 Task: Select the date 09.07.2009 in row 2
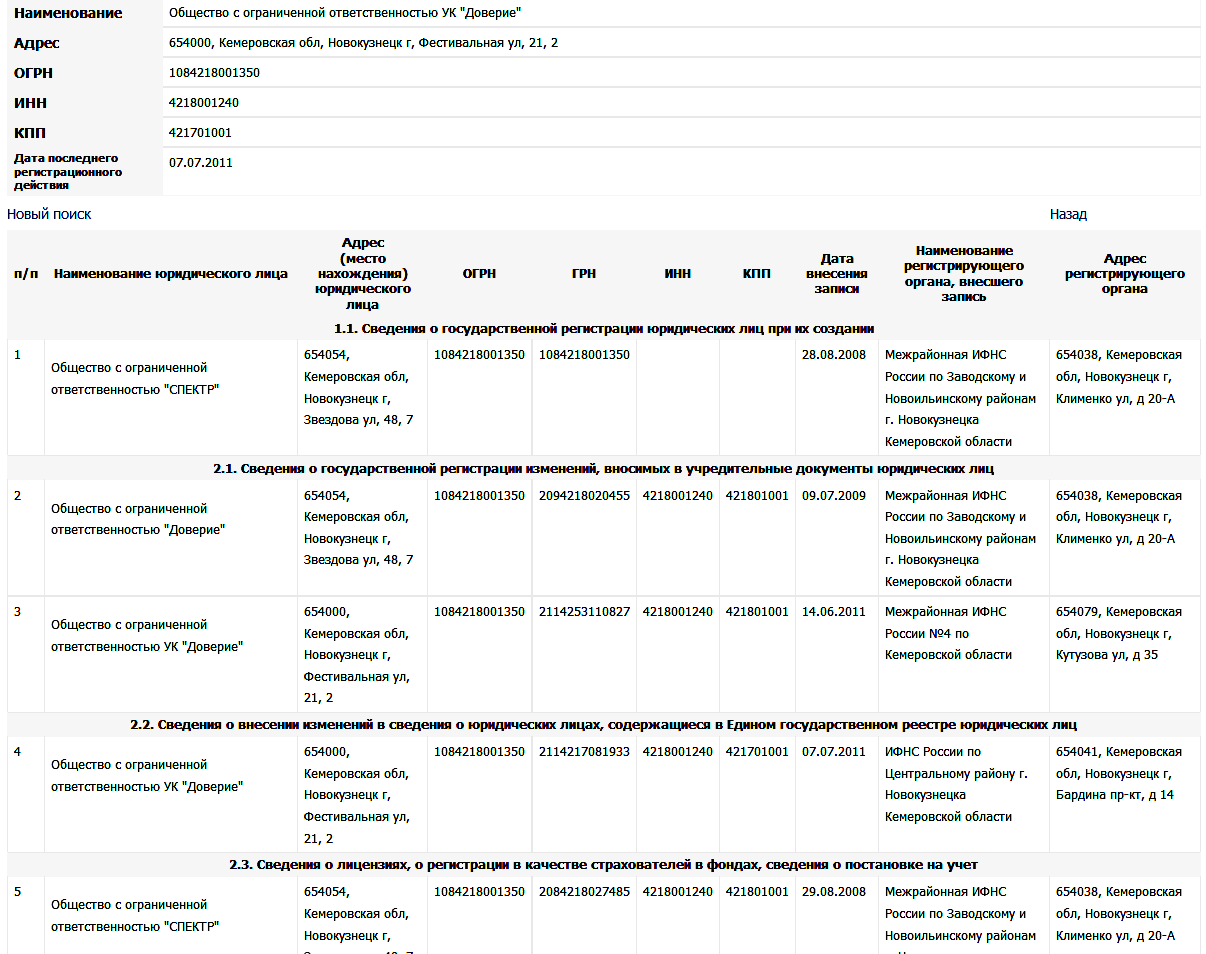pyautogui.click(x=833, y=495)
